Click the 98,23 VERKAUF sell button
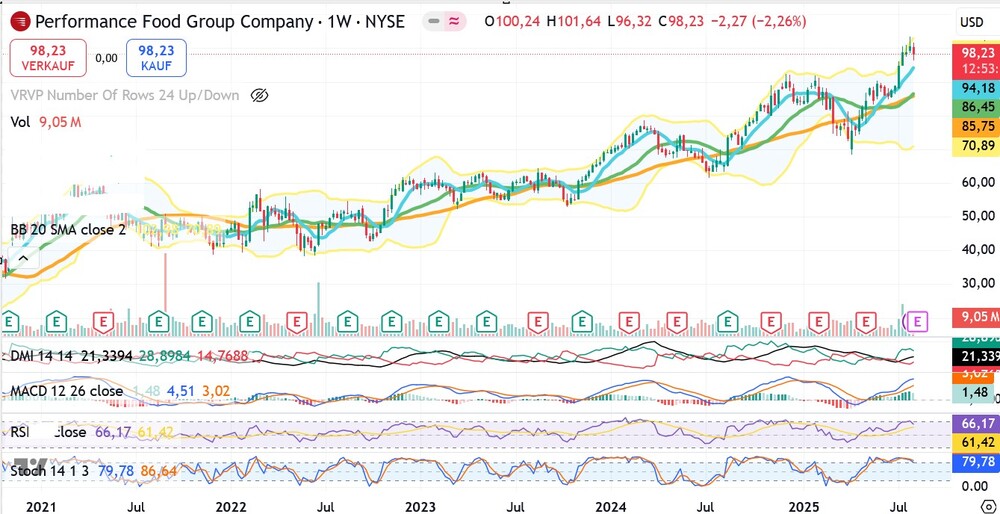 pyautogui.click(x=48, y=58)
